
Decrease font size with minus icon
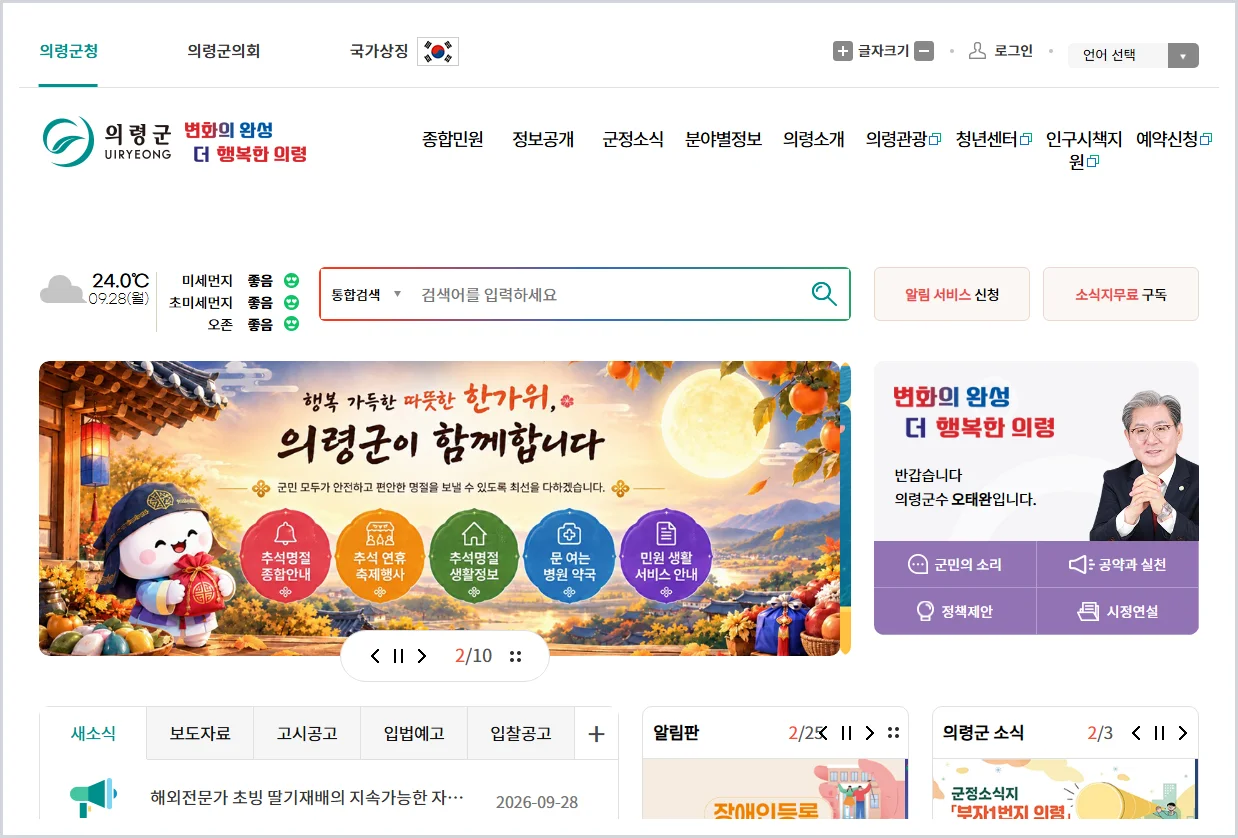point(924,51)
